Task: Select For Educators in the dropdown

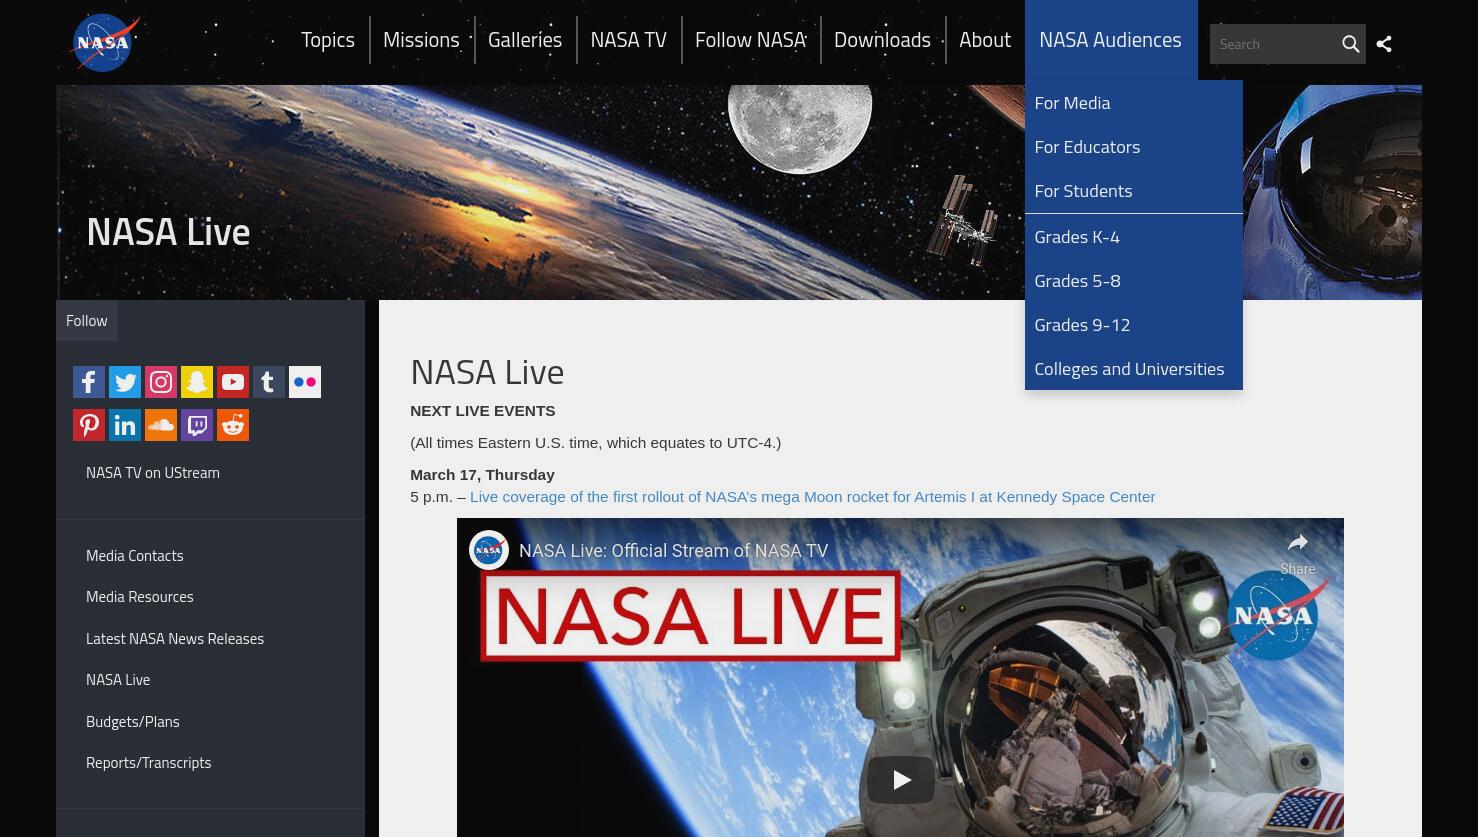Action: pos(1133,146)
